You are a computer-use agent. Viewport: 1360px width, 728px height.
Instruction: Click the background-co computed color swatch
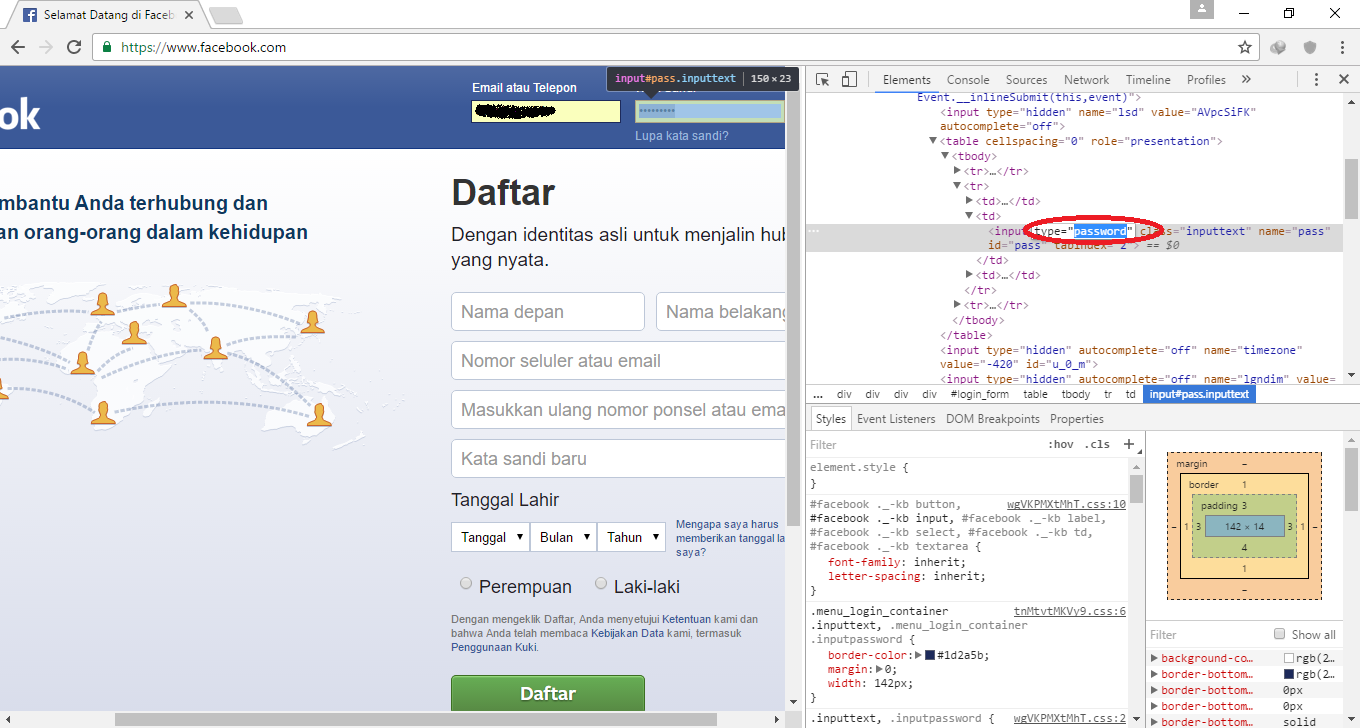tap(1289, 658)
